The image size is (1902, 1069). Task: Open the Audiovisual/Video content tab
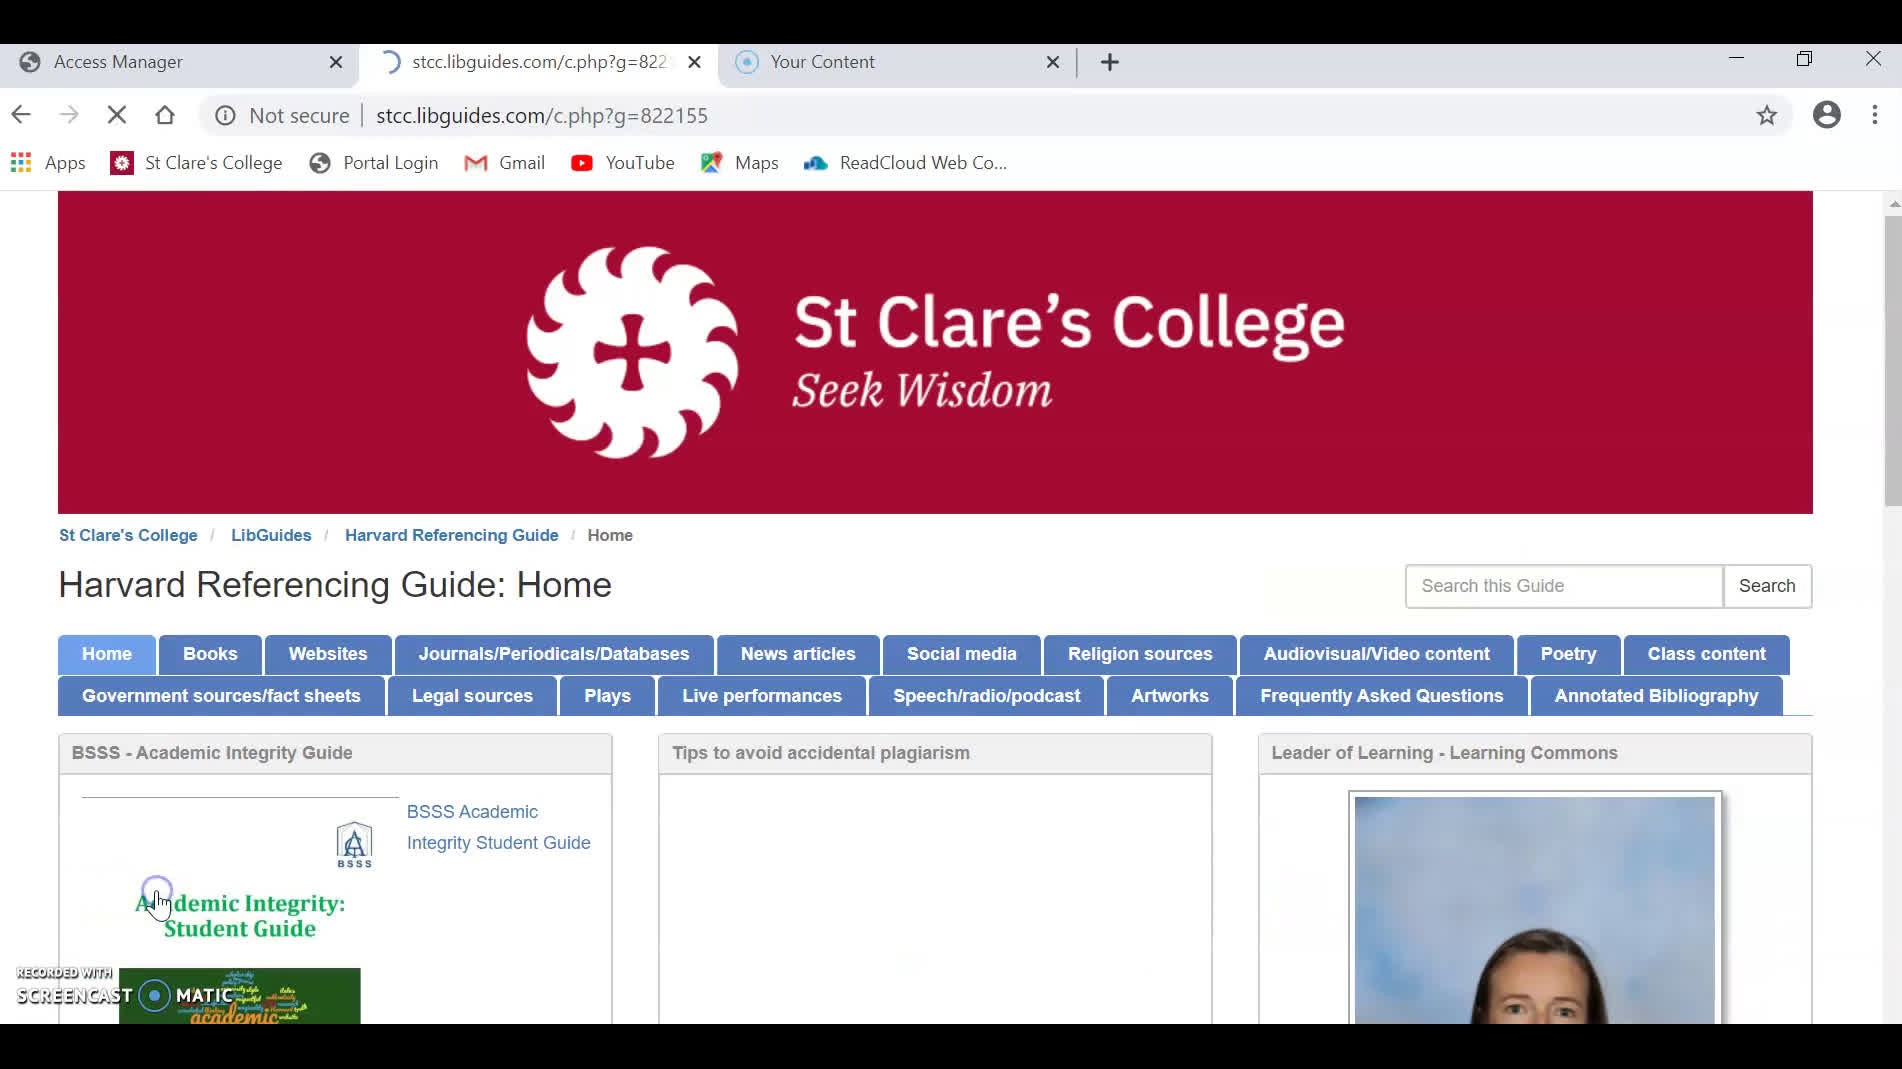1377,654
